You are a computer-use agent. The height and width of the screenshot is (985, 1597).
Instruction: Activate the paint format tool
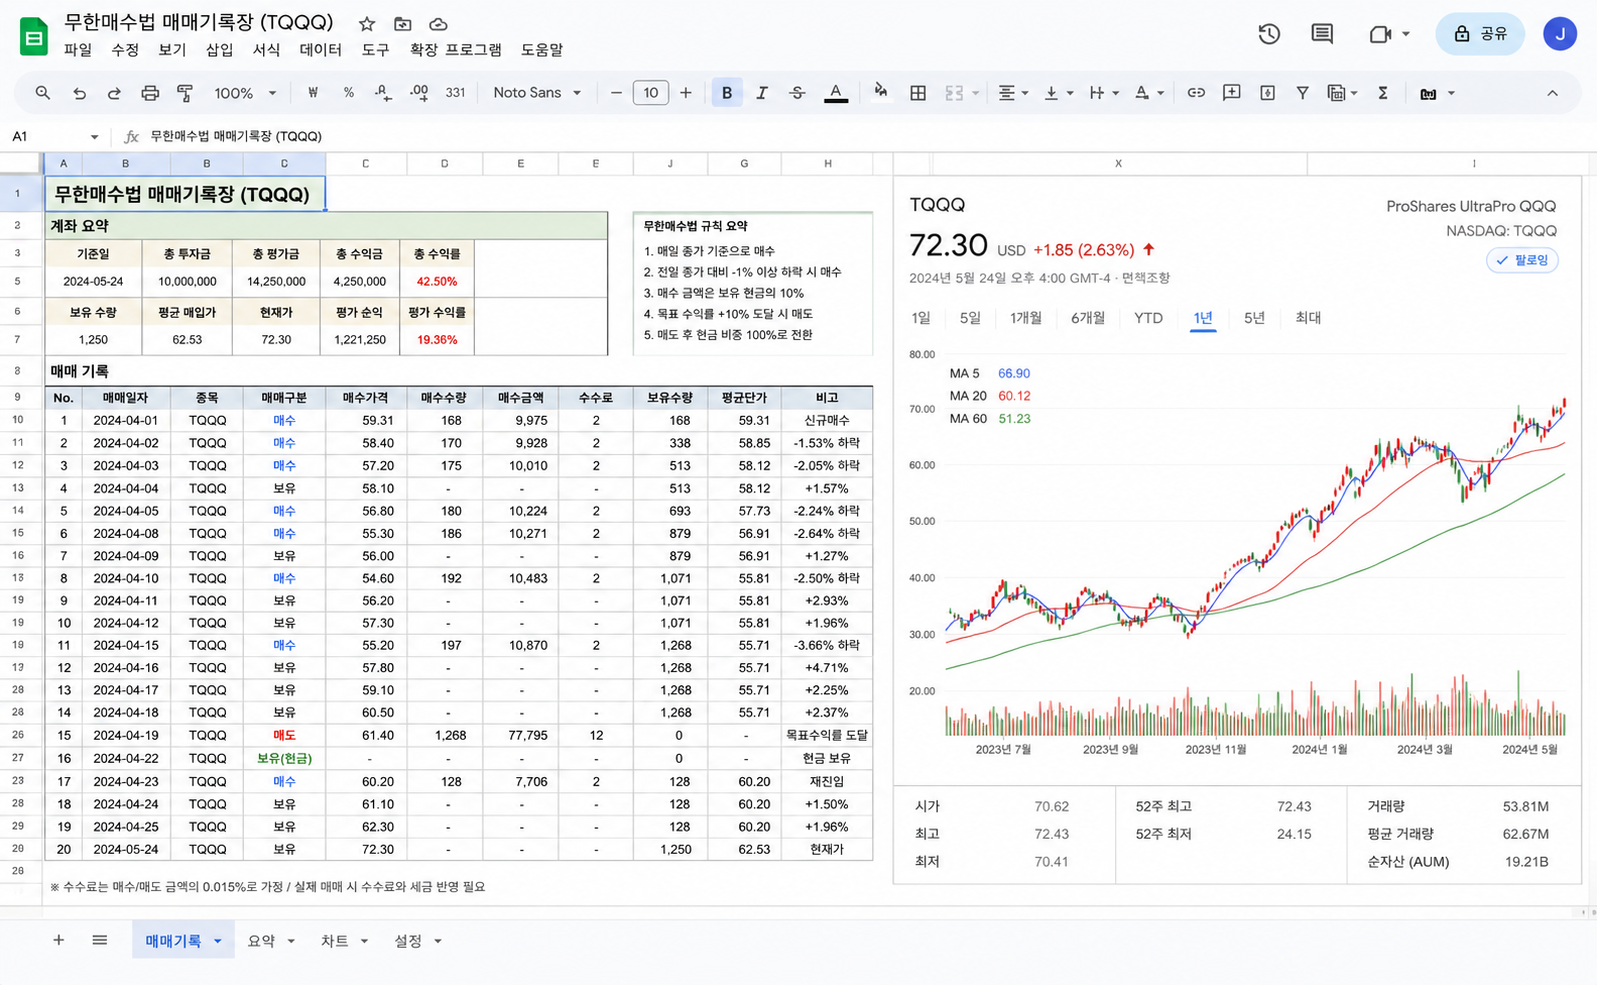[185, 93]
